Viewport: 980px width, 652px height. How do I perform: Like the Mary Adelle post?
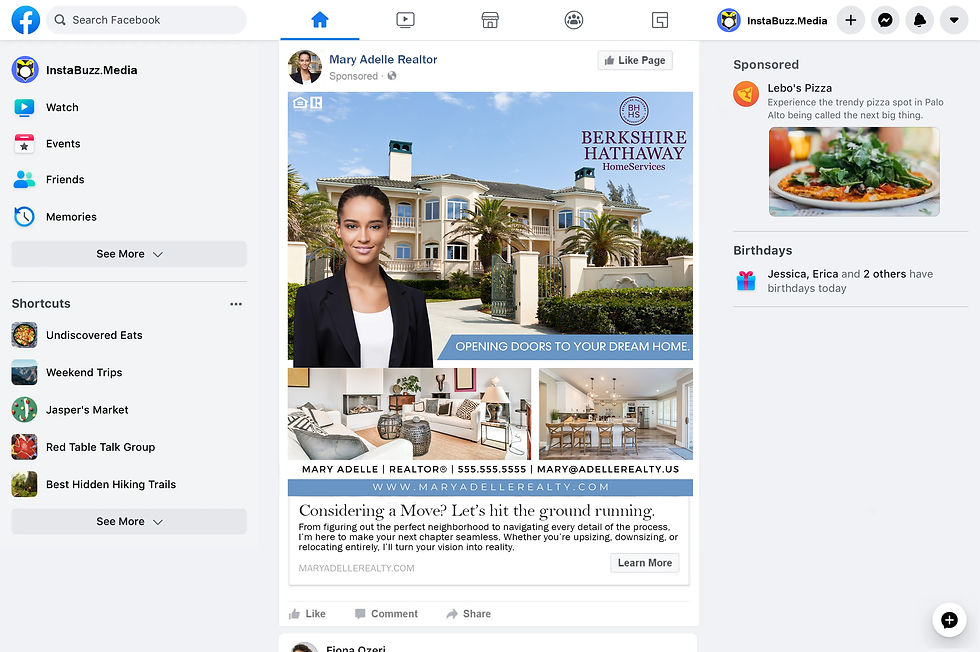point(307,614)
